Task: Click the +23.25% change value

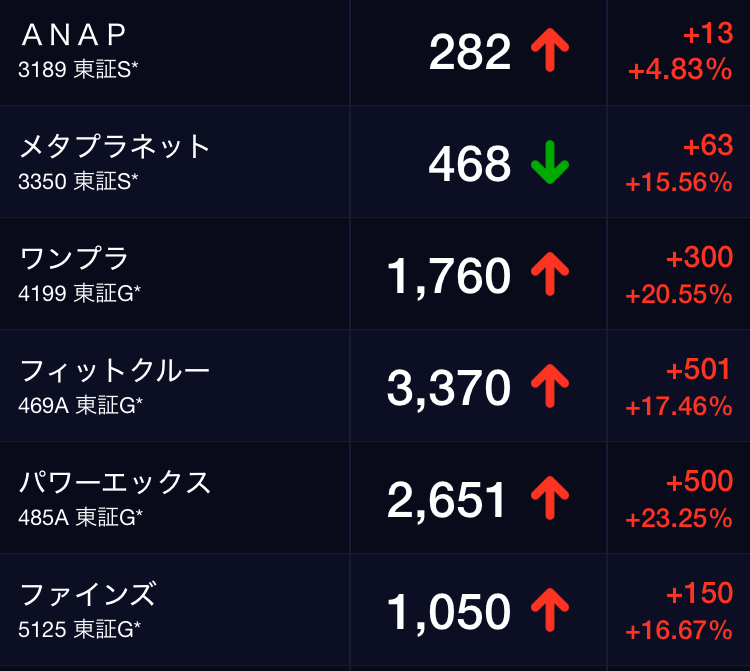Action: coord(679,519)
